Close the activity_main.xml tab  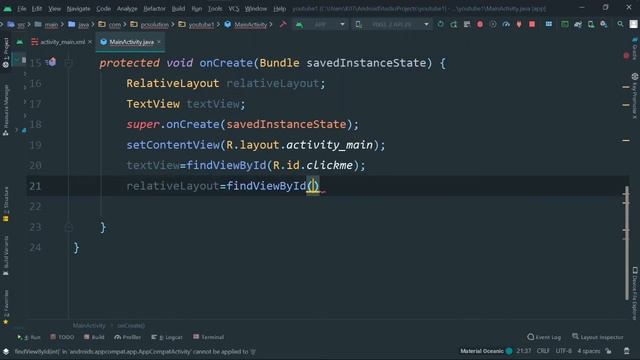click(90, 42)
